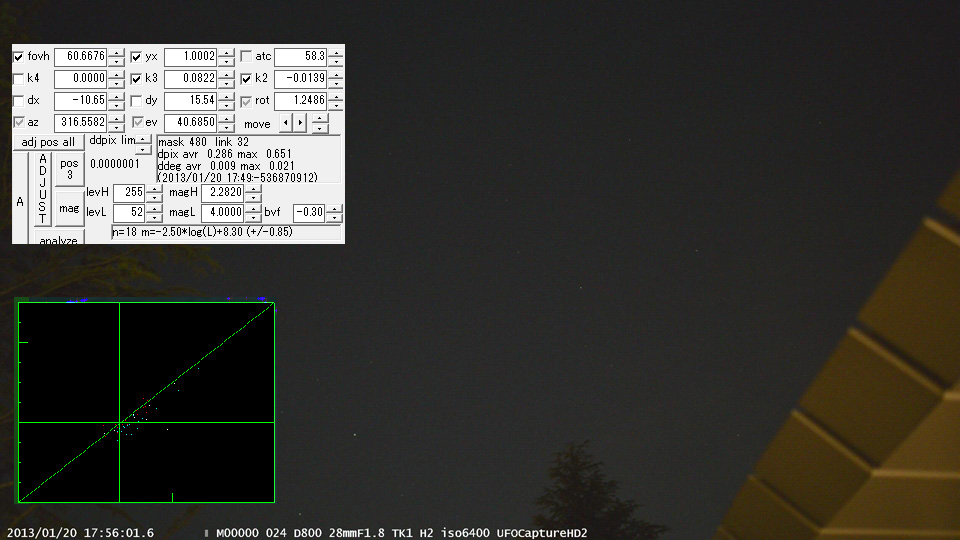Click the move right arrow button
Image resolution: width=960 pixels, height=540 pixels.
[x=299, y=122]
